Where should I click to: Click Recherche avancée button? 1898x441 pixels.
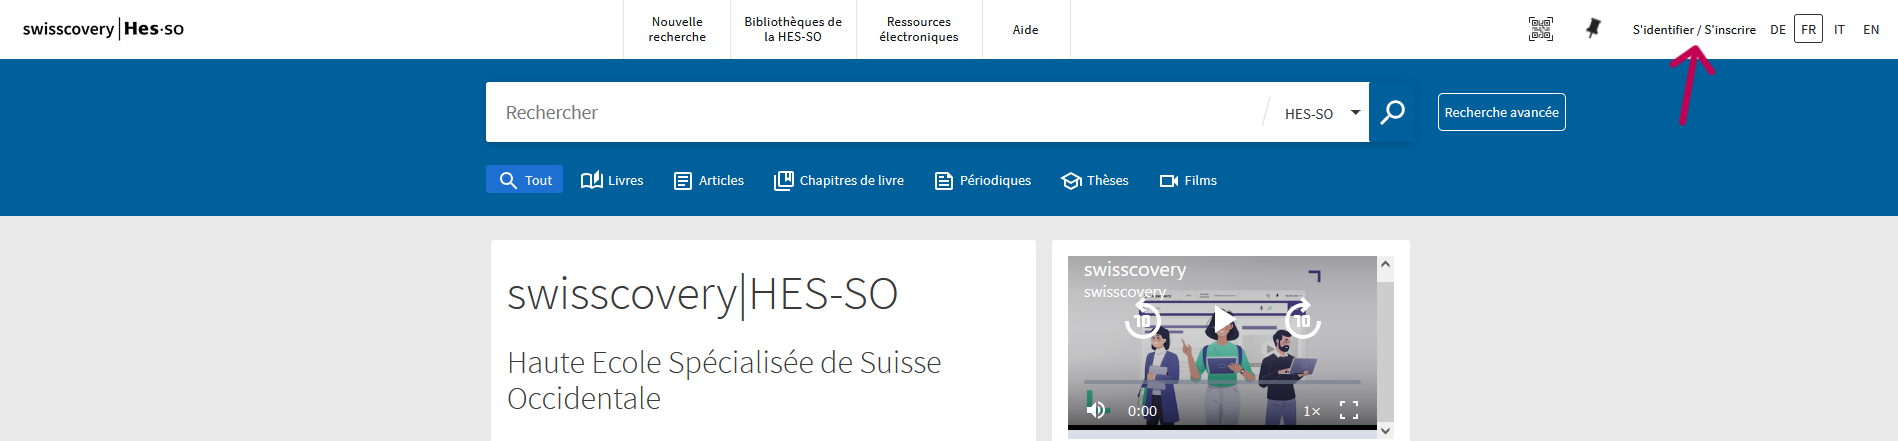[x=1501, y=112]
